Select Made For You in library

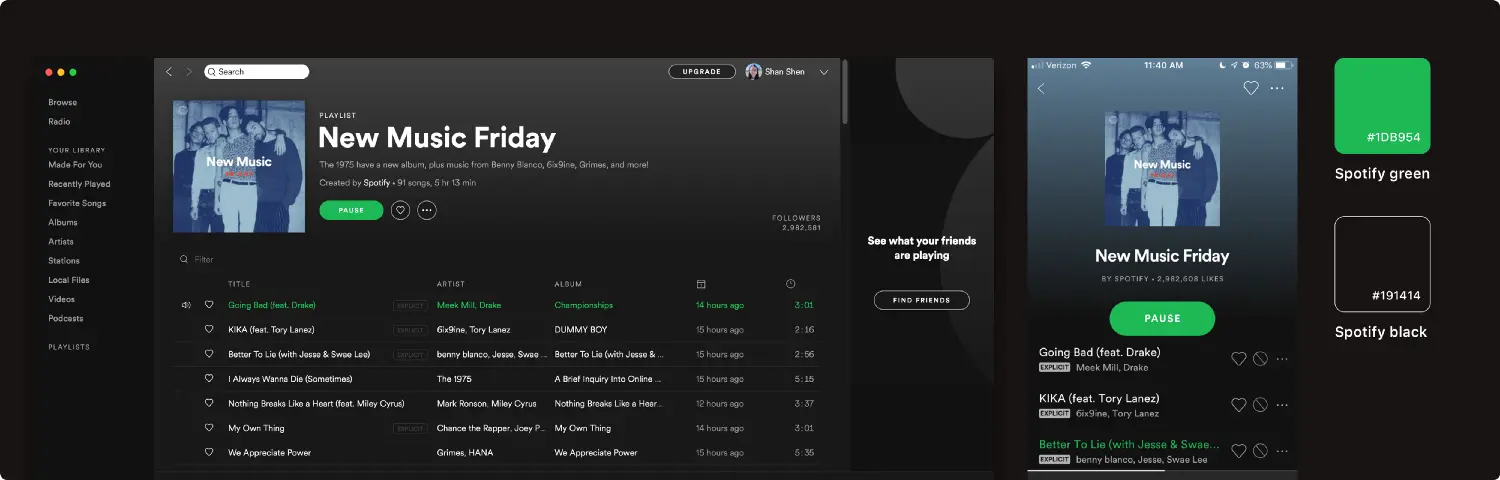75,164
